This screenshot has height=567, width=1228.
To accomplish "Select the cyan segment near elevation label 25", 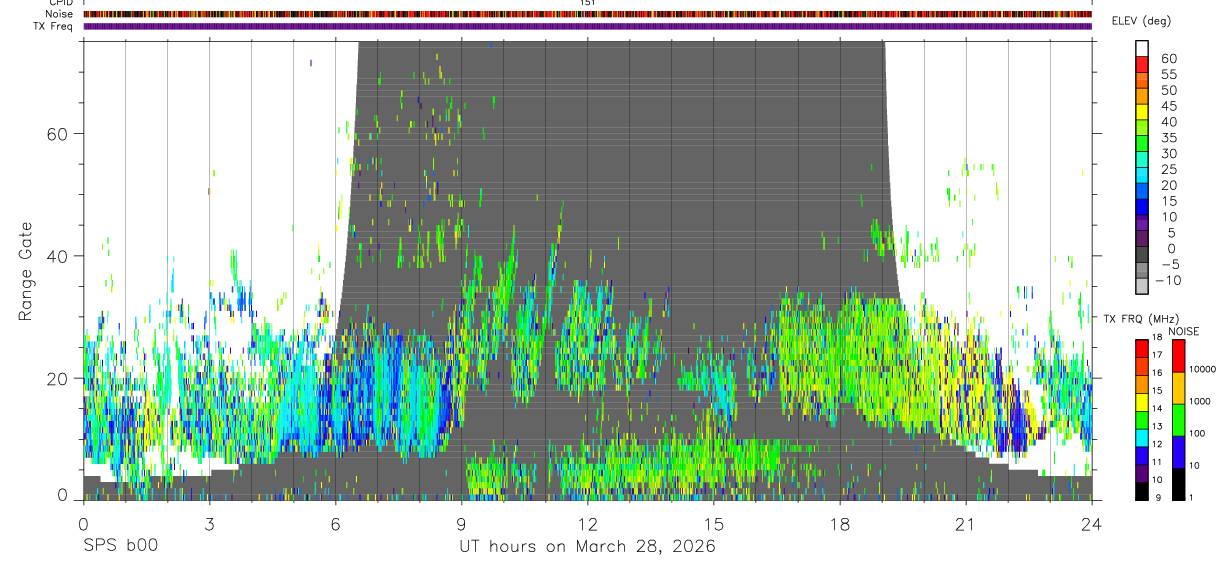I will tap(1142, 175).
